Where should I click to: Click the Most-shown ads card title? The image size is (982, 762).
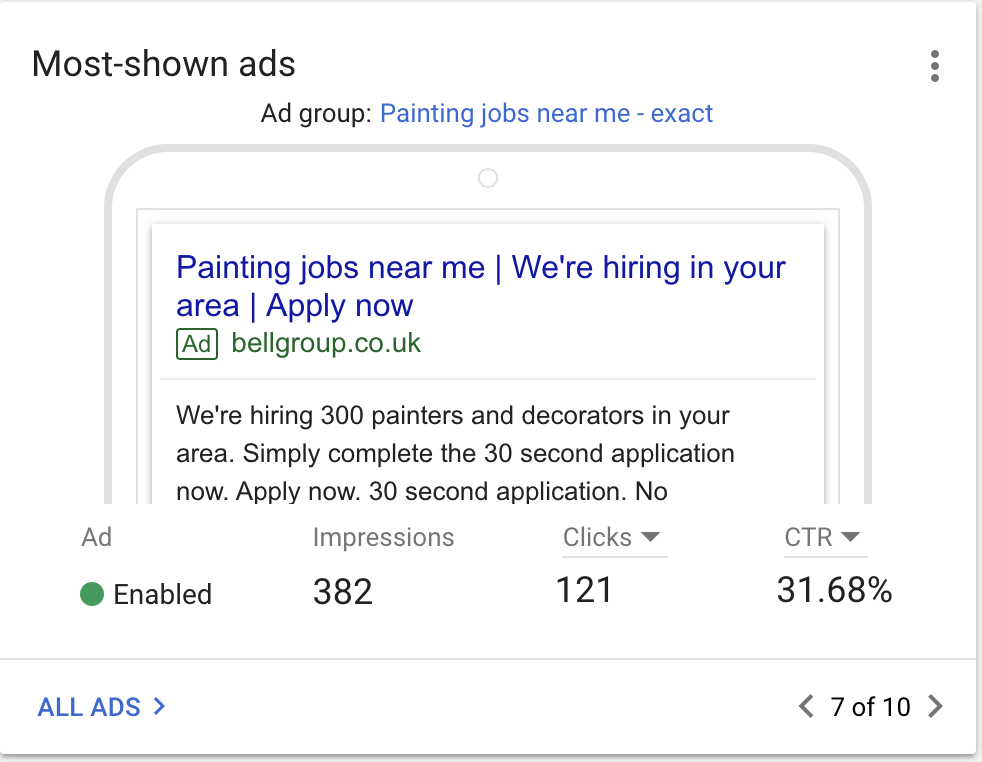coord(163,64)
